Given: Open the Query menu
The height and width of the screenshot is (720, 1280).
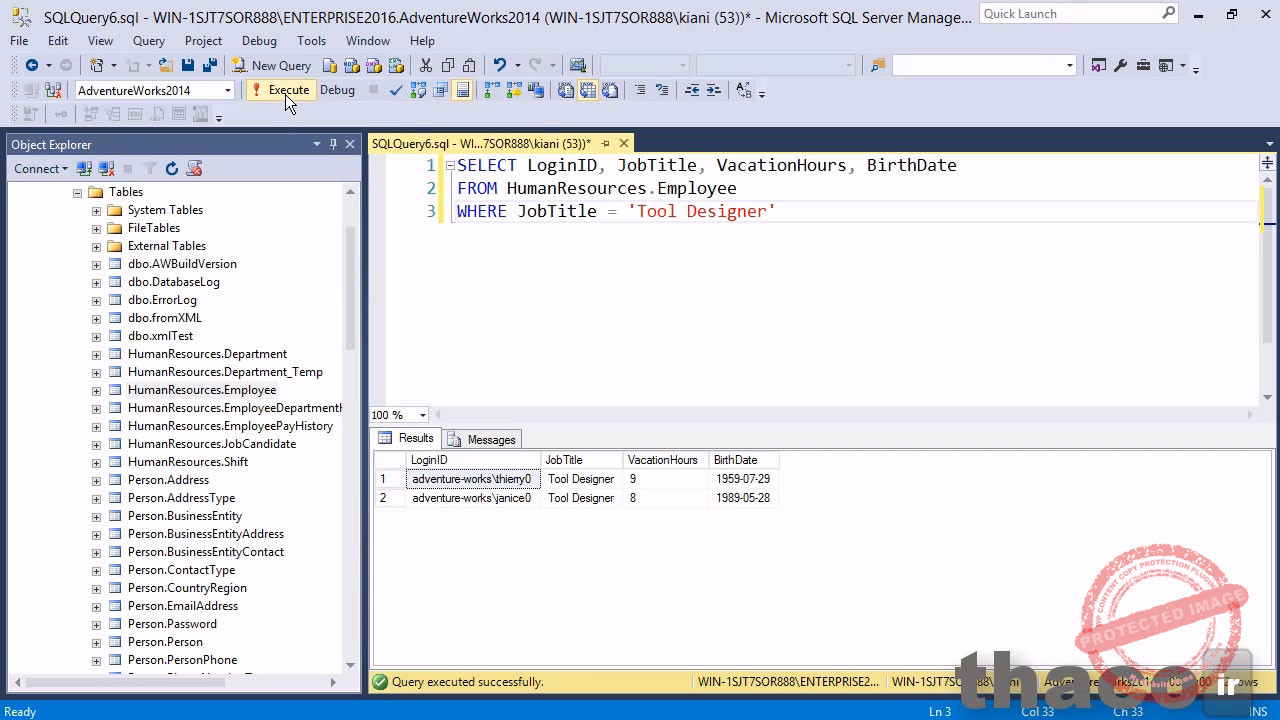Looking at the screenshot, I should [x=148, y=41].
